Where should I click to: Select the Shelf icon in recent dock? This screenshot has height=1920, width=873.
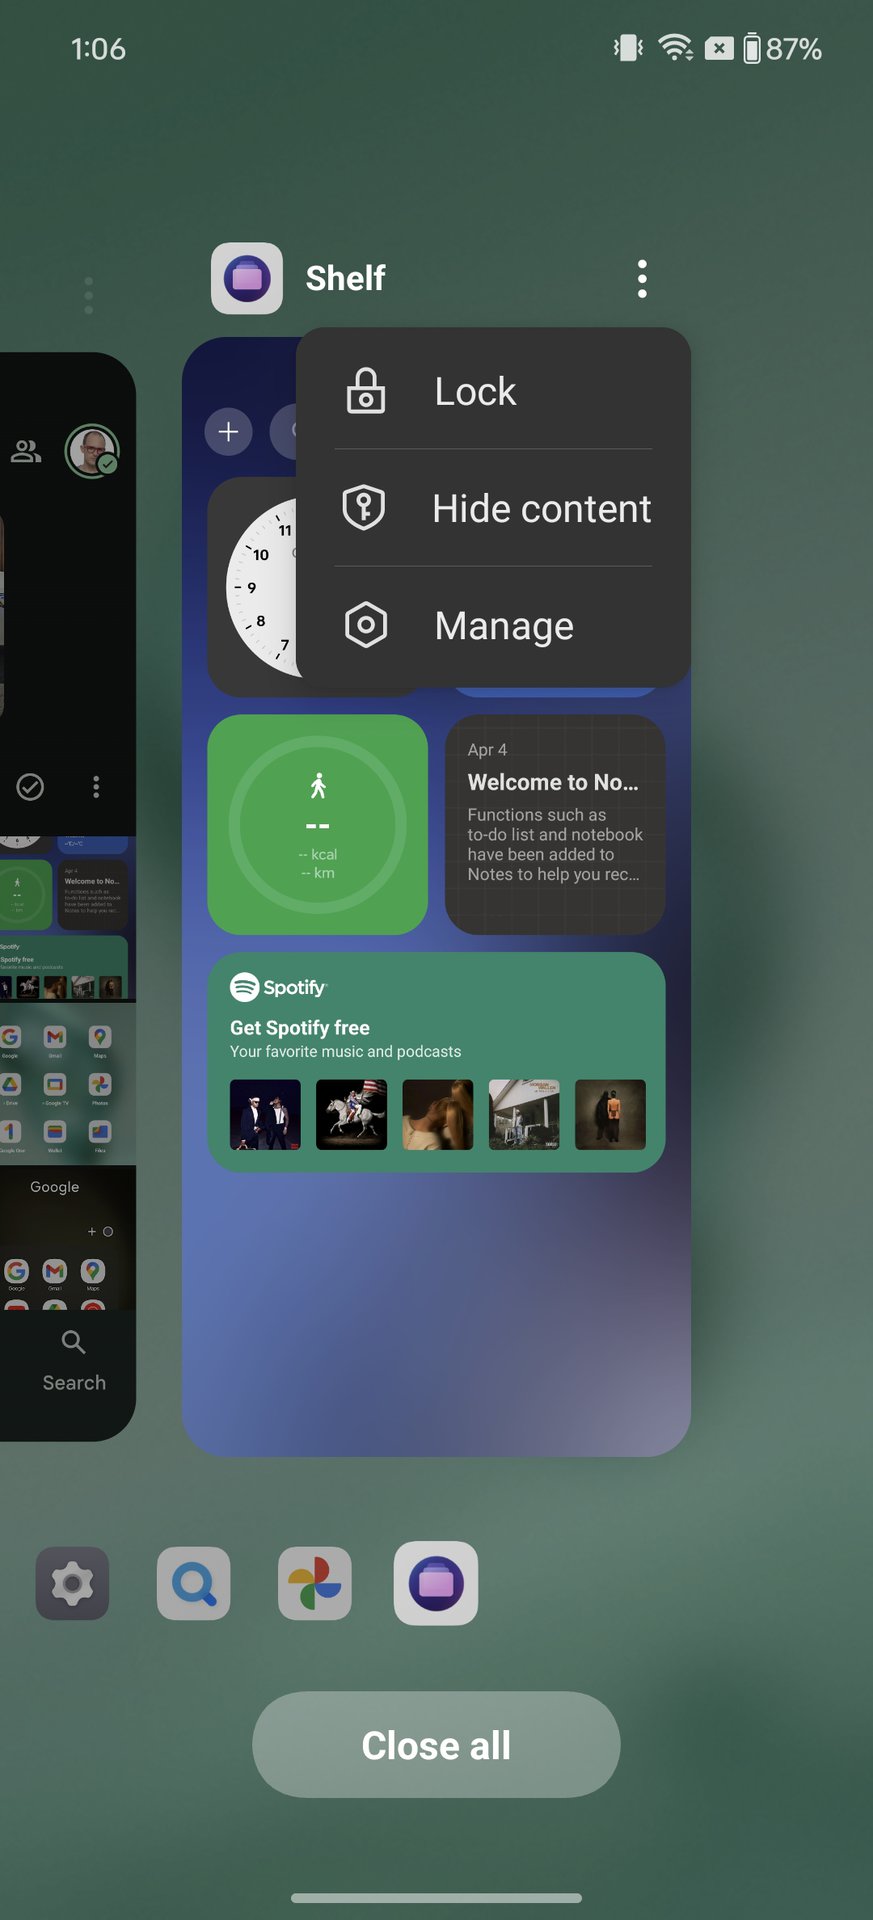436,1583
